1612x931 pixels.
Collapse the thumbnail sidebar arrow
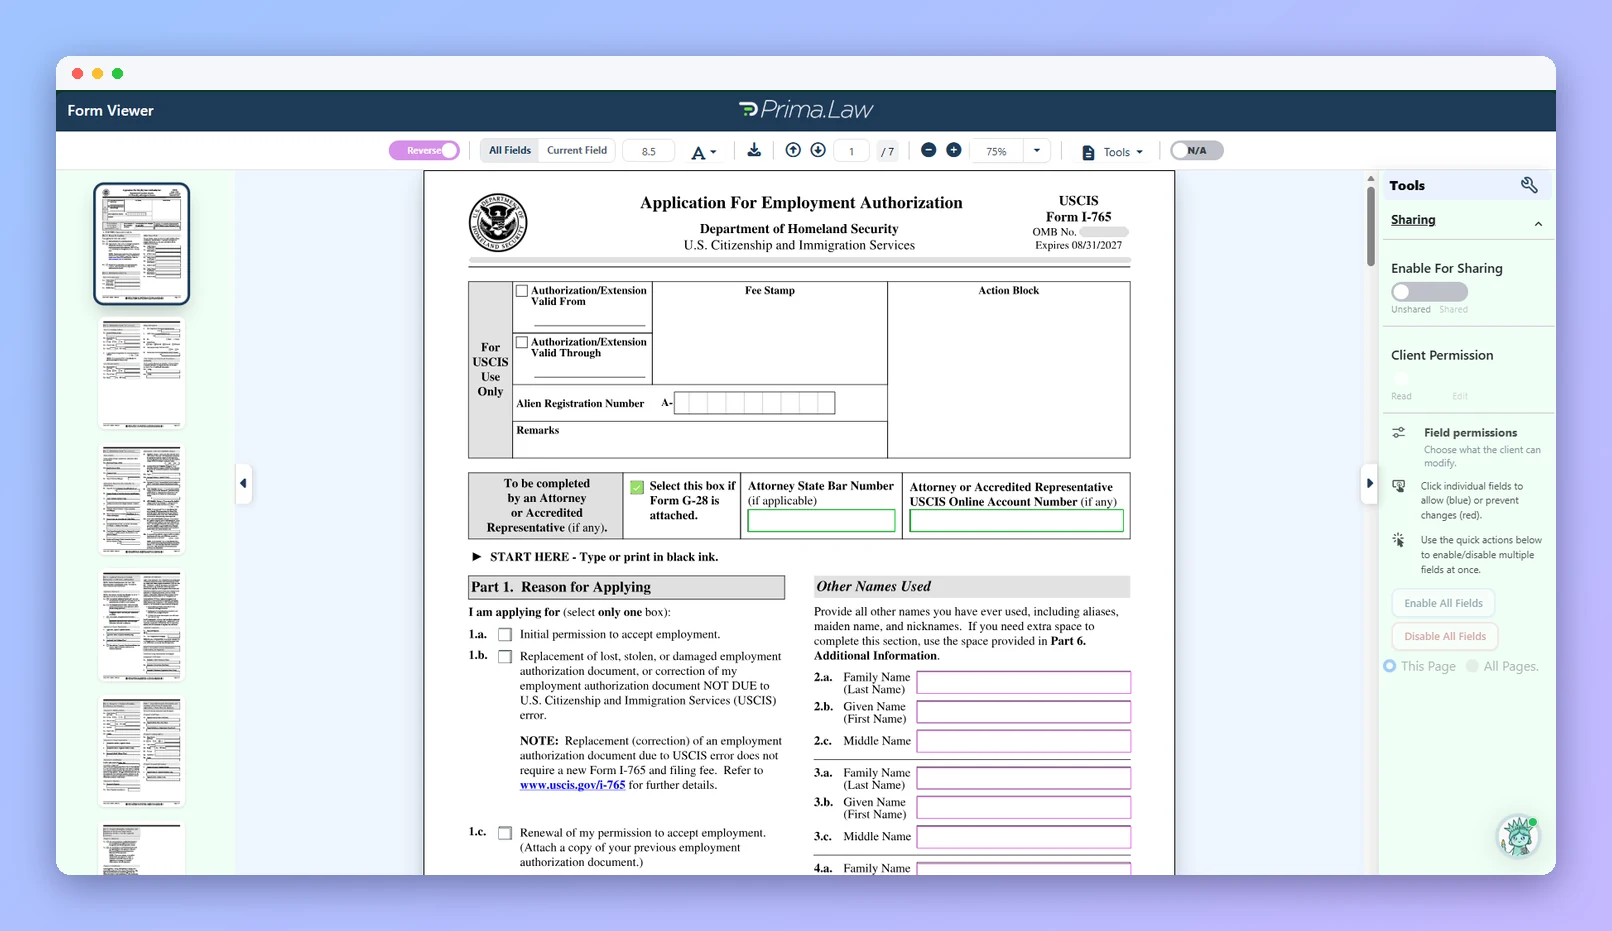pyautogui.click(x=243, y=483)
